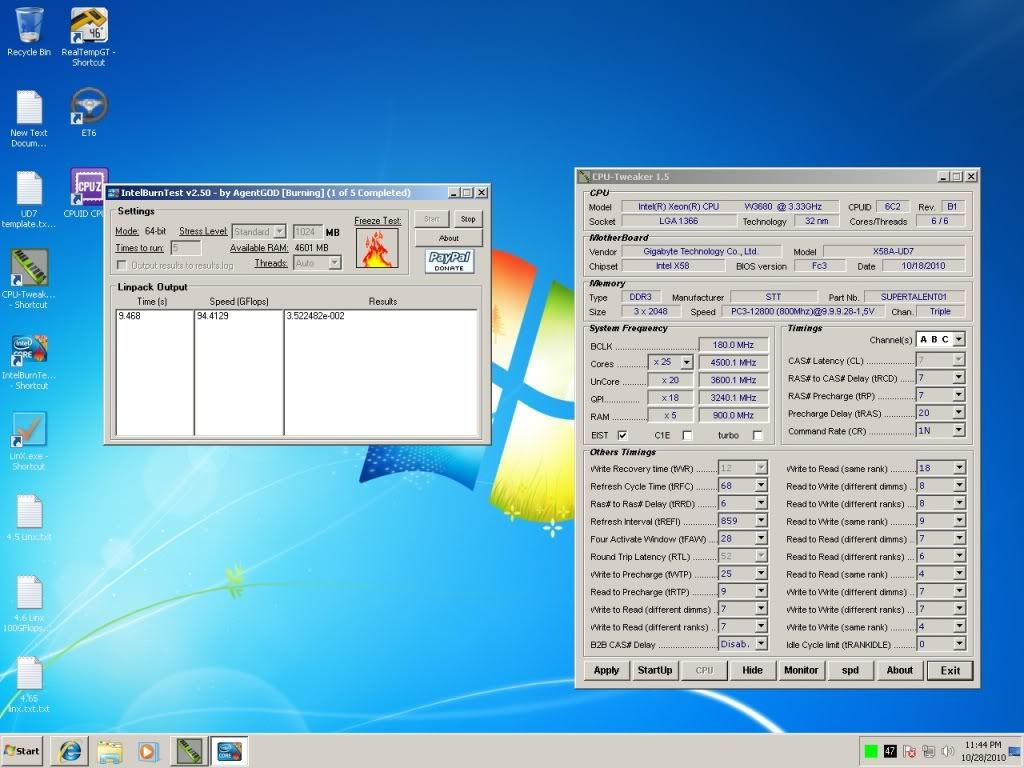
Task: Expand the Ras# to Ras# Delay (tRRD) dropdown
Action: [761, 504]
